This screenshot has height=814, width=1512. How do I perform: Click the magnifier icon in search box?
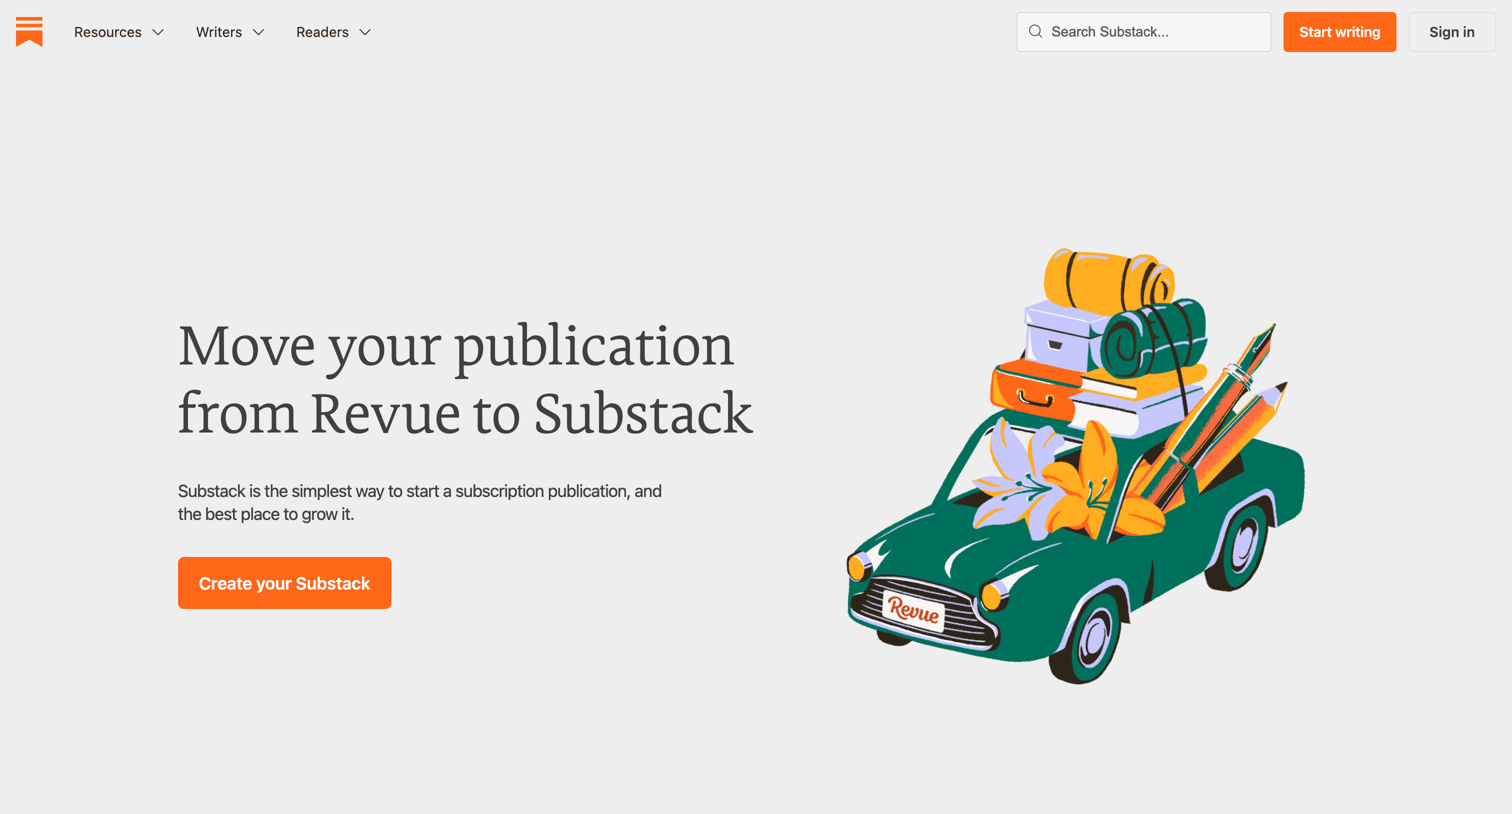tap(1036, 32)
